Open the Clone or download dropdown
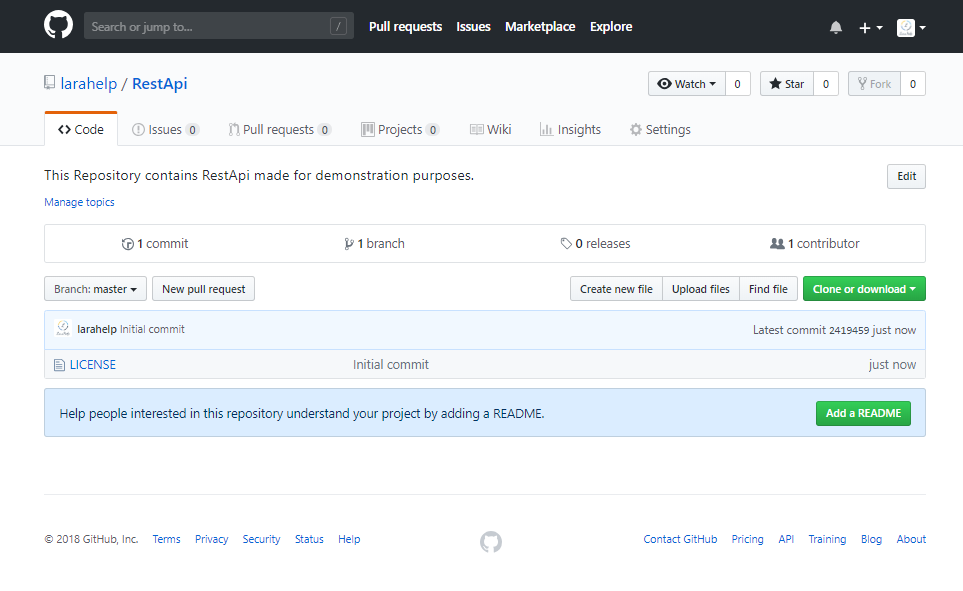 tap(864, 289)
